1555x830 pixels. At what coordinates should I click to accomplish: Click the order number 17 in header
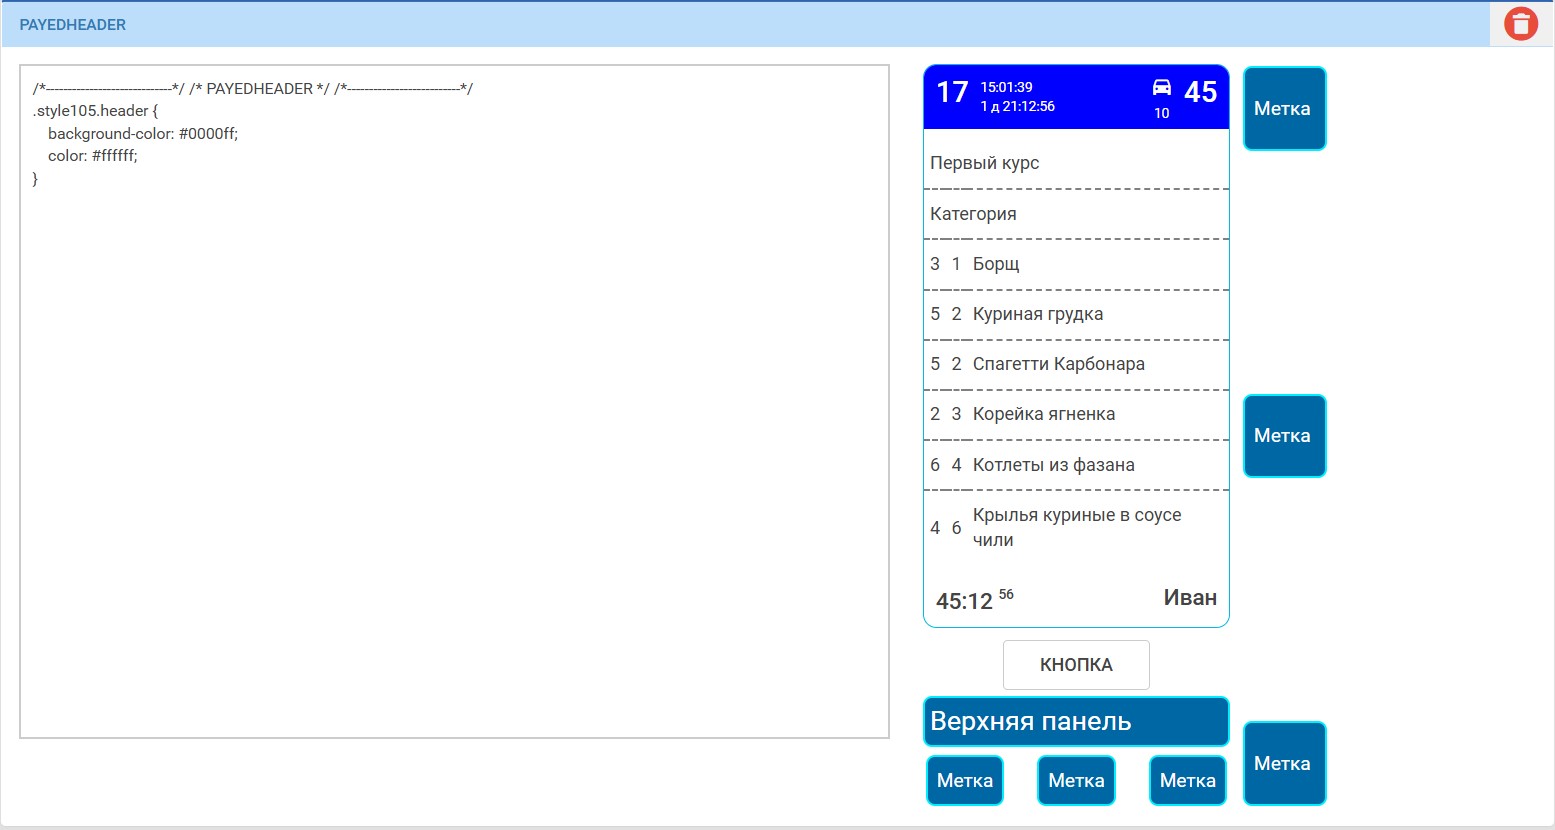pyautogui.click(x=952, y=93)
